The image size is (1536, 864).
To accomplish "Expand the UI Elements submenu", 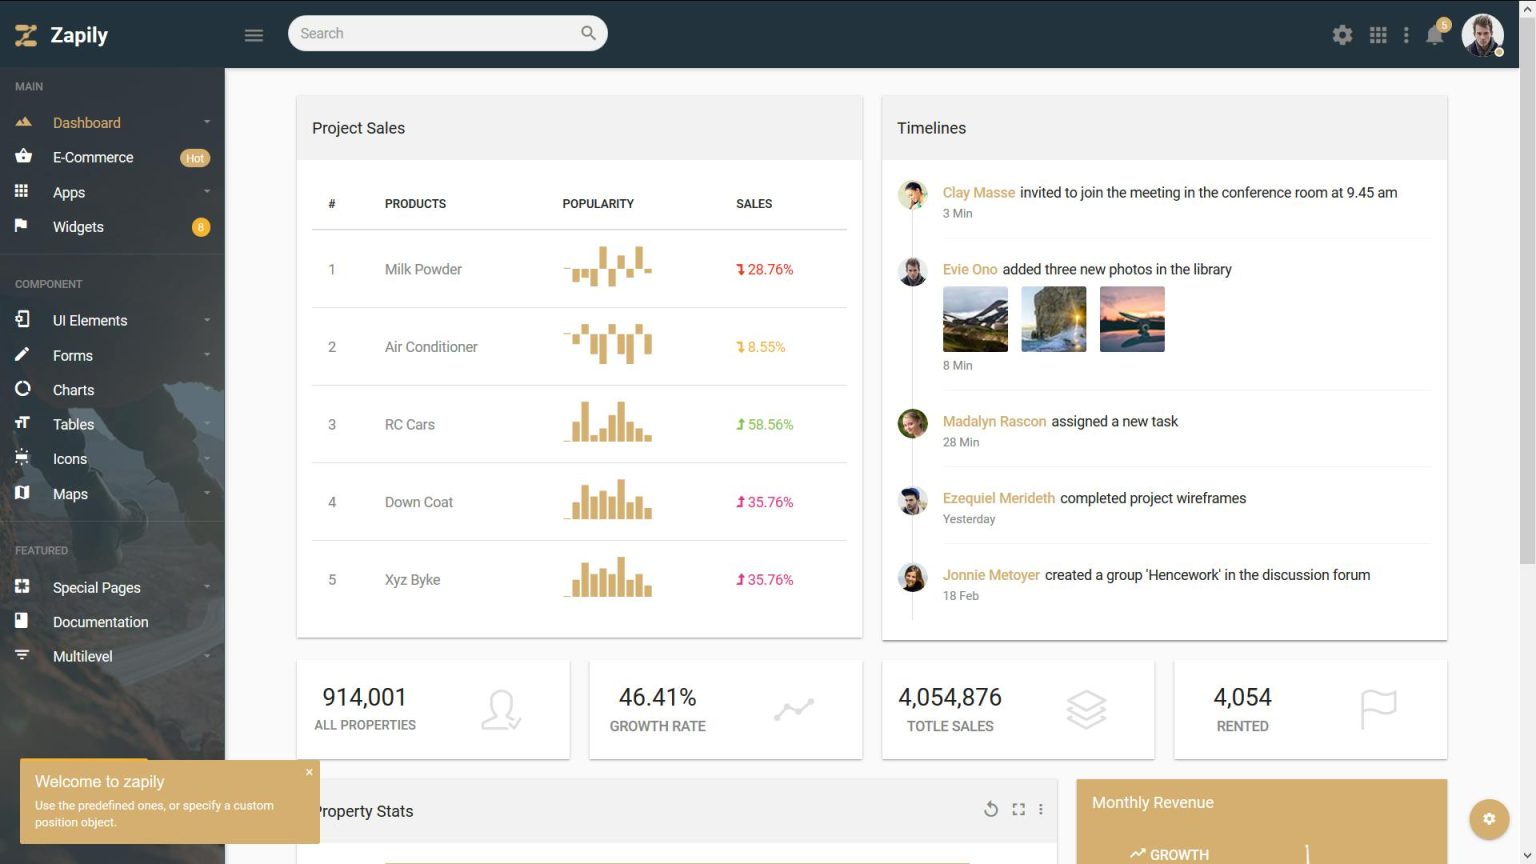I will [90, 320].
